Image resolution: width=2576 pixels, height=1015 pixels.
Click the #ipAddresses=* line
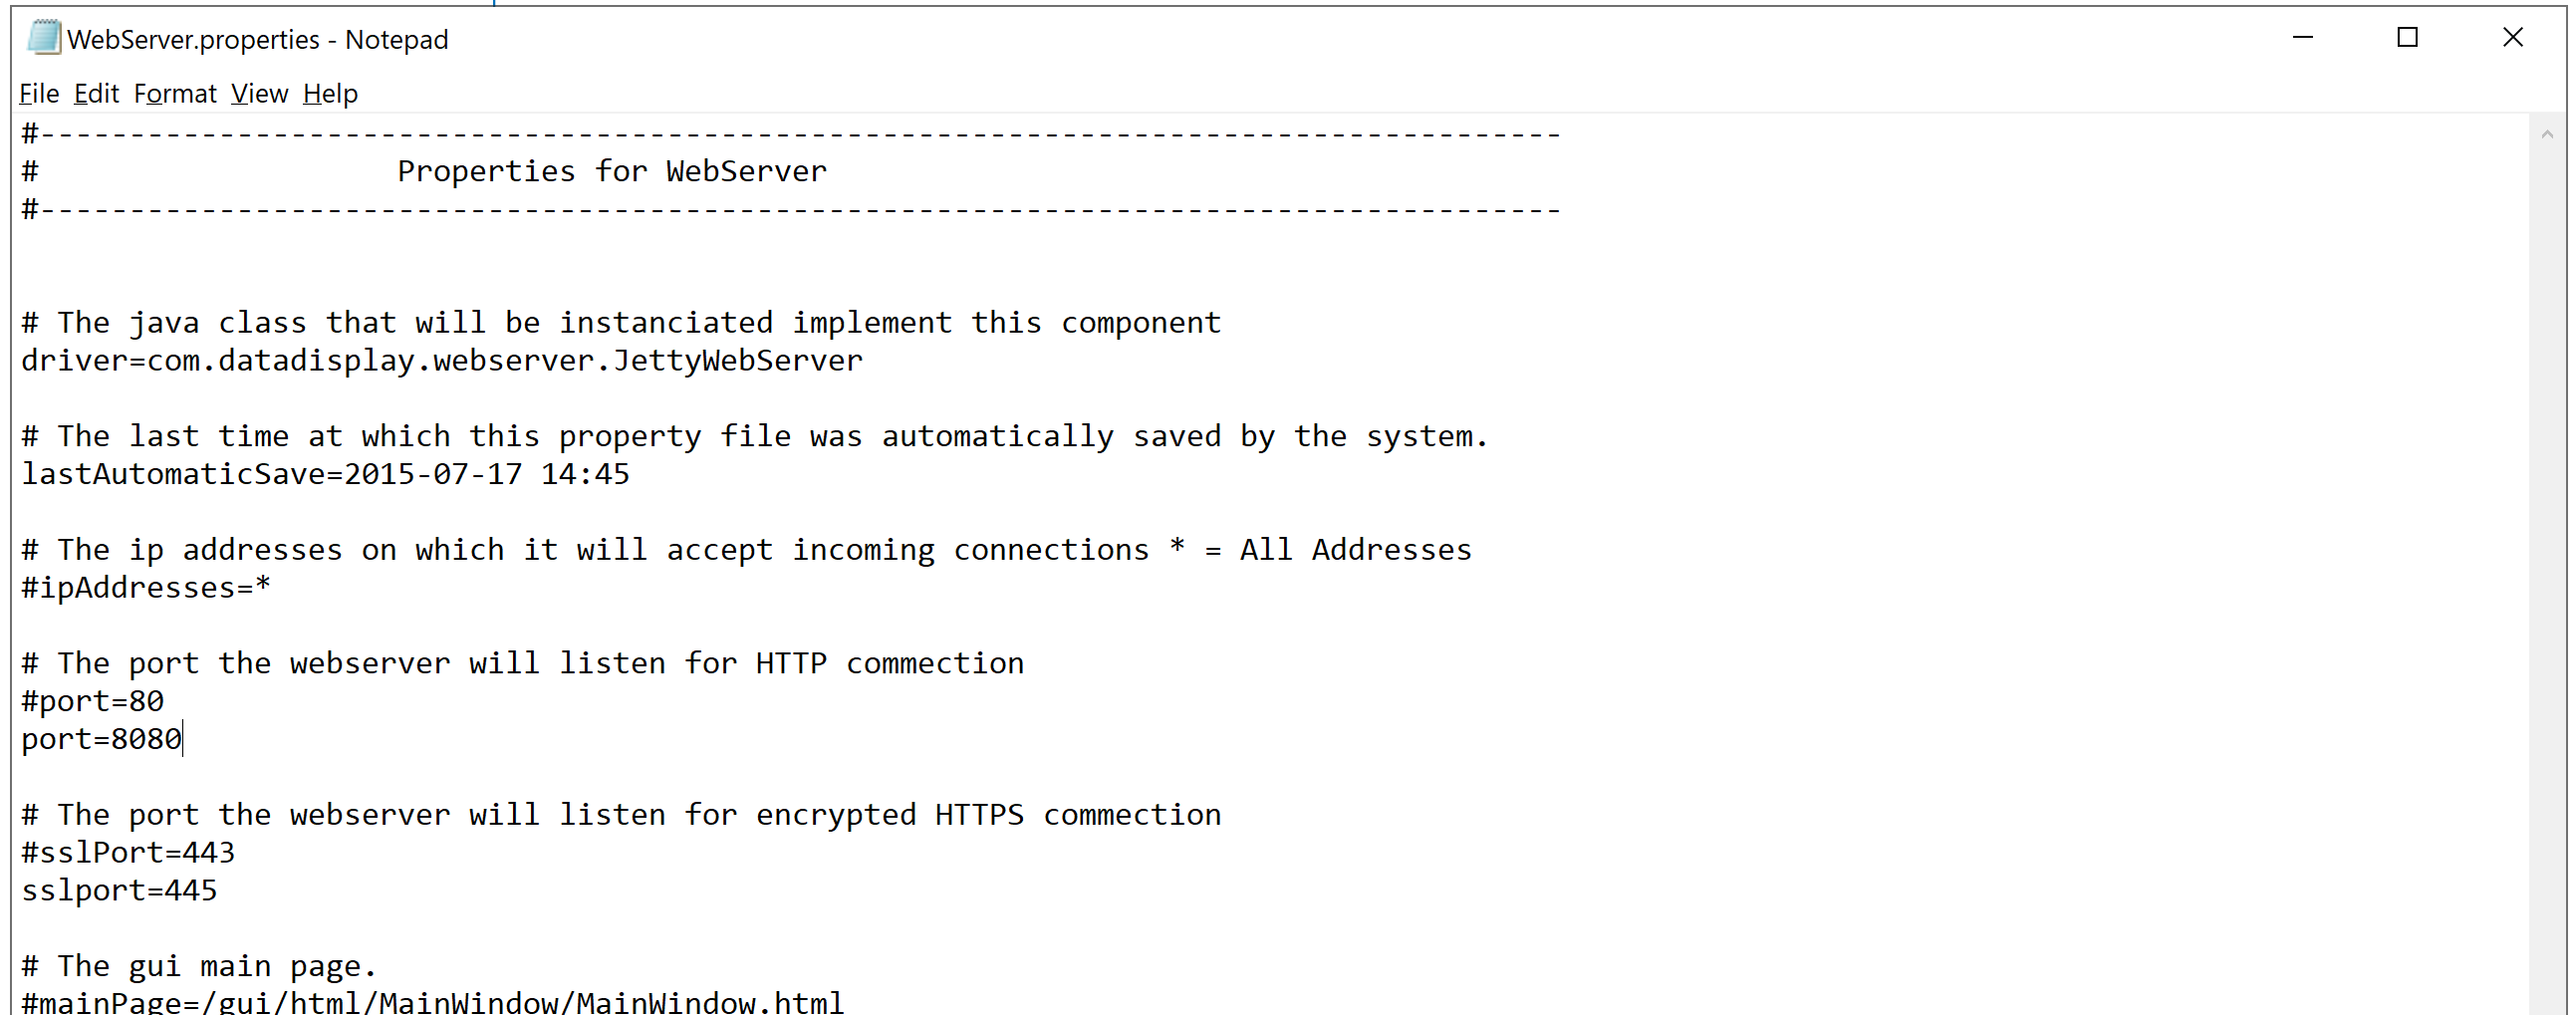(146, 588)
